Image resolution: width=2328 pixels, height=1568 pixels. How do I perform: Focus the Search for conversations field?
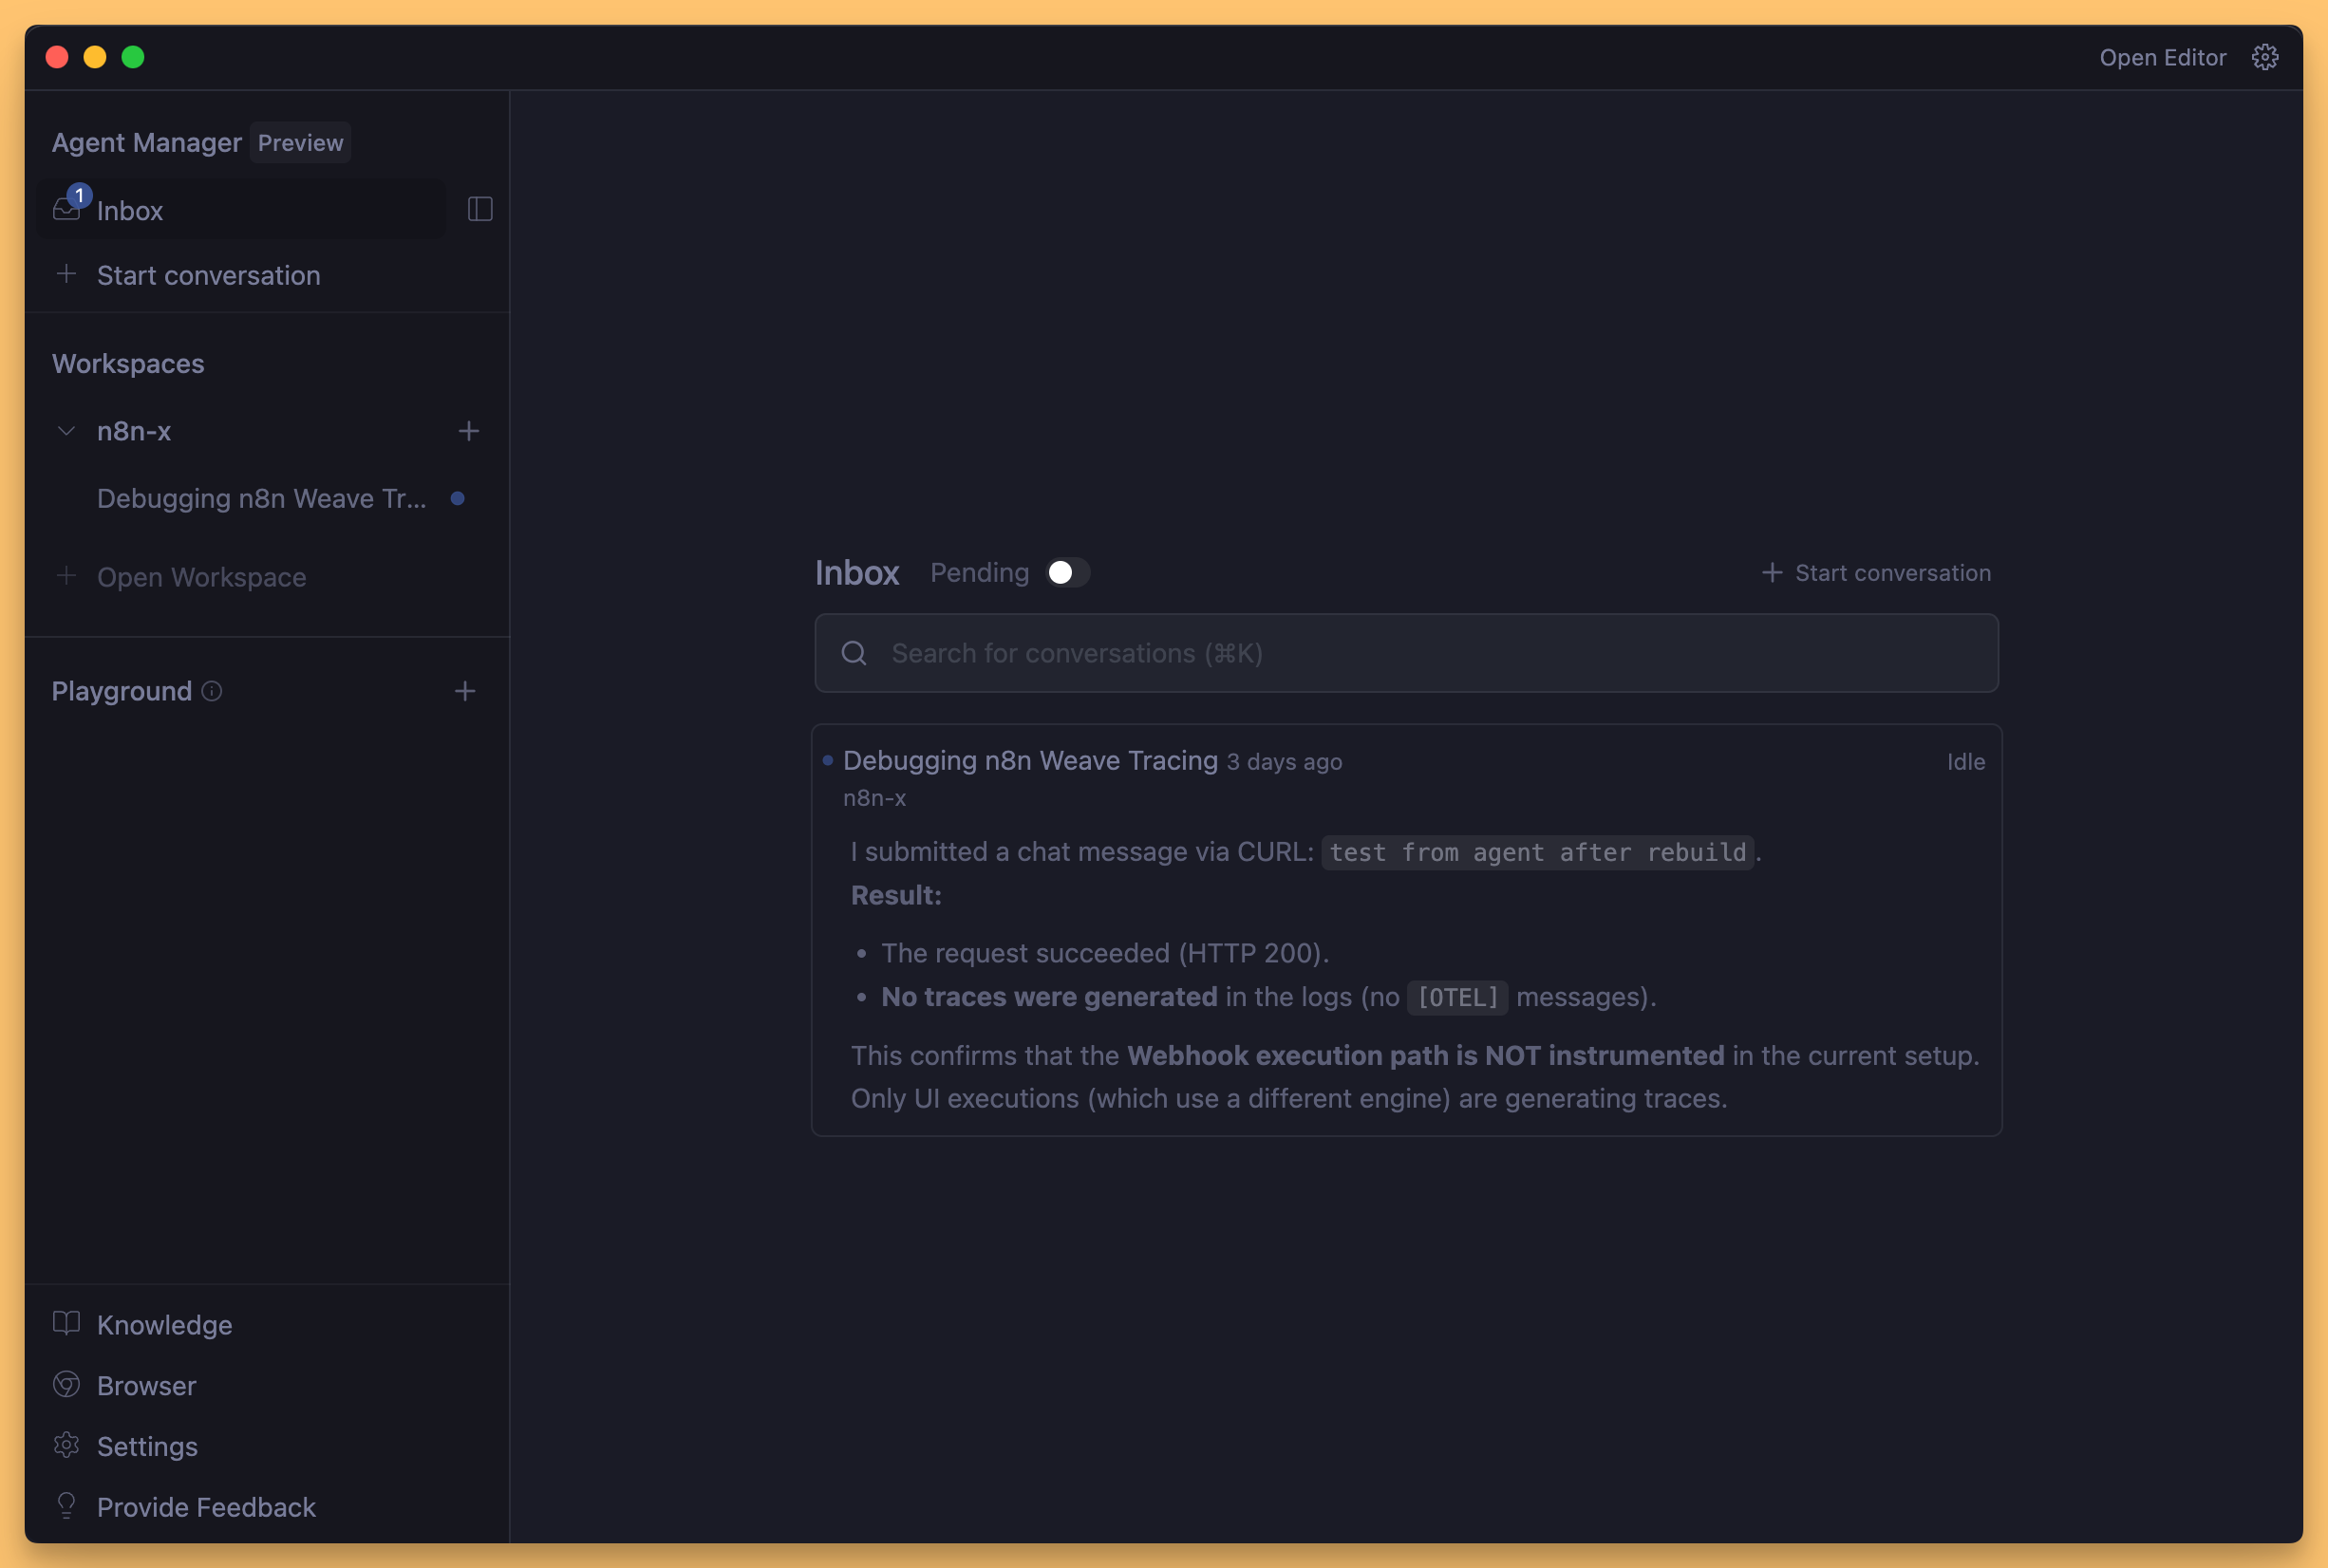(1405, 653)
